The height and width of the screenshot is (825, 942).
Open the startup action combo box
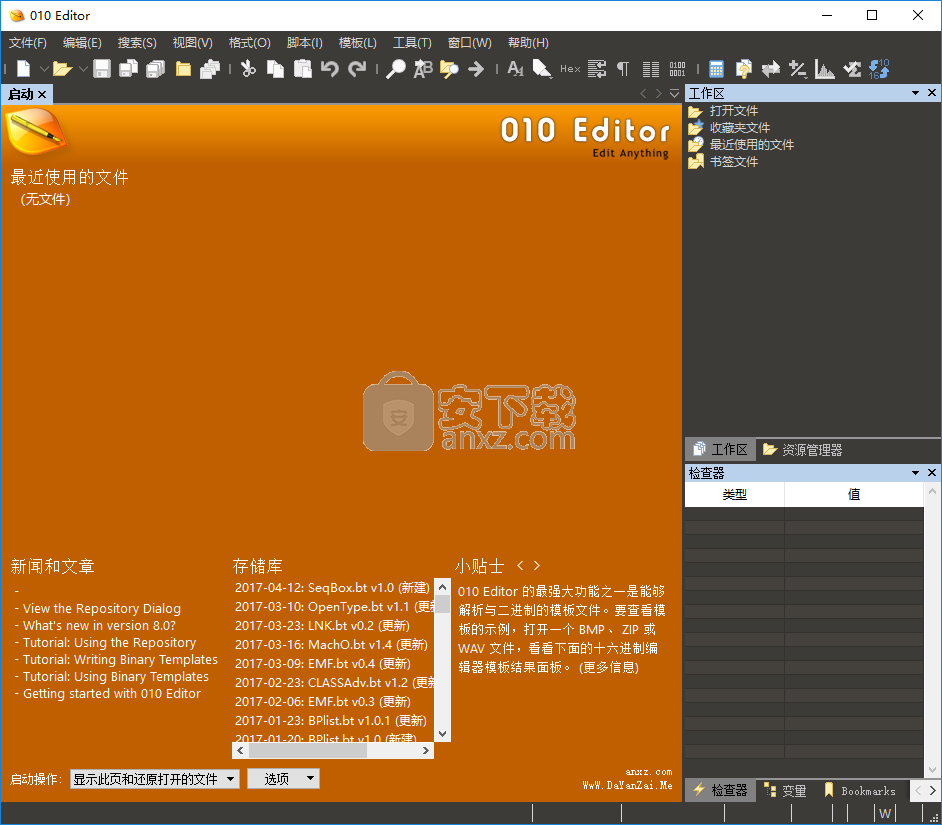[x=154, y=779]
